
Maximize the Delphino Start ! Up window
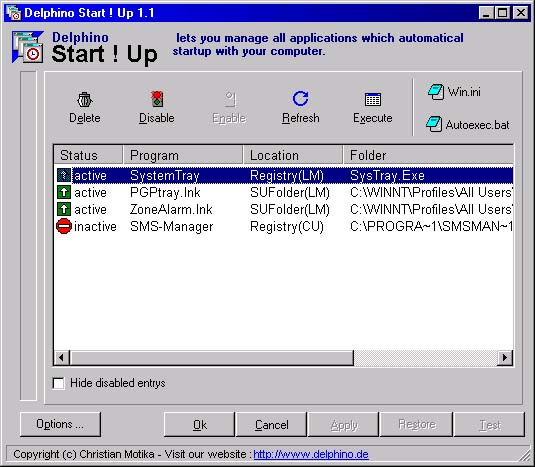pos(502,13)
